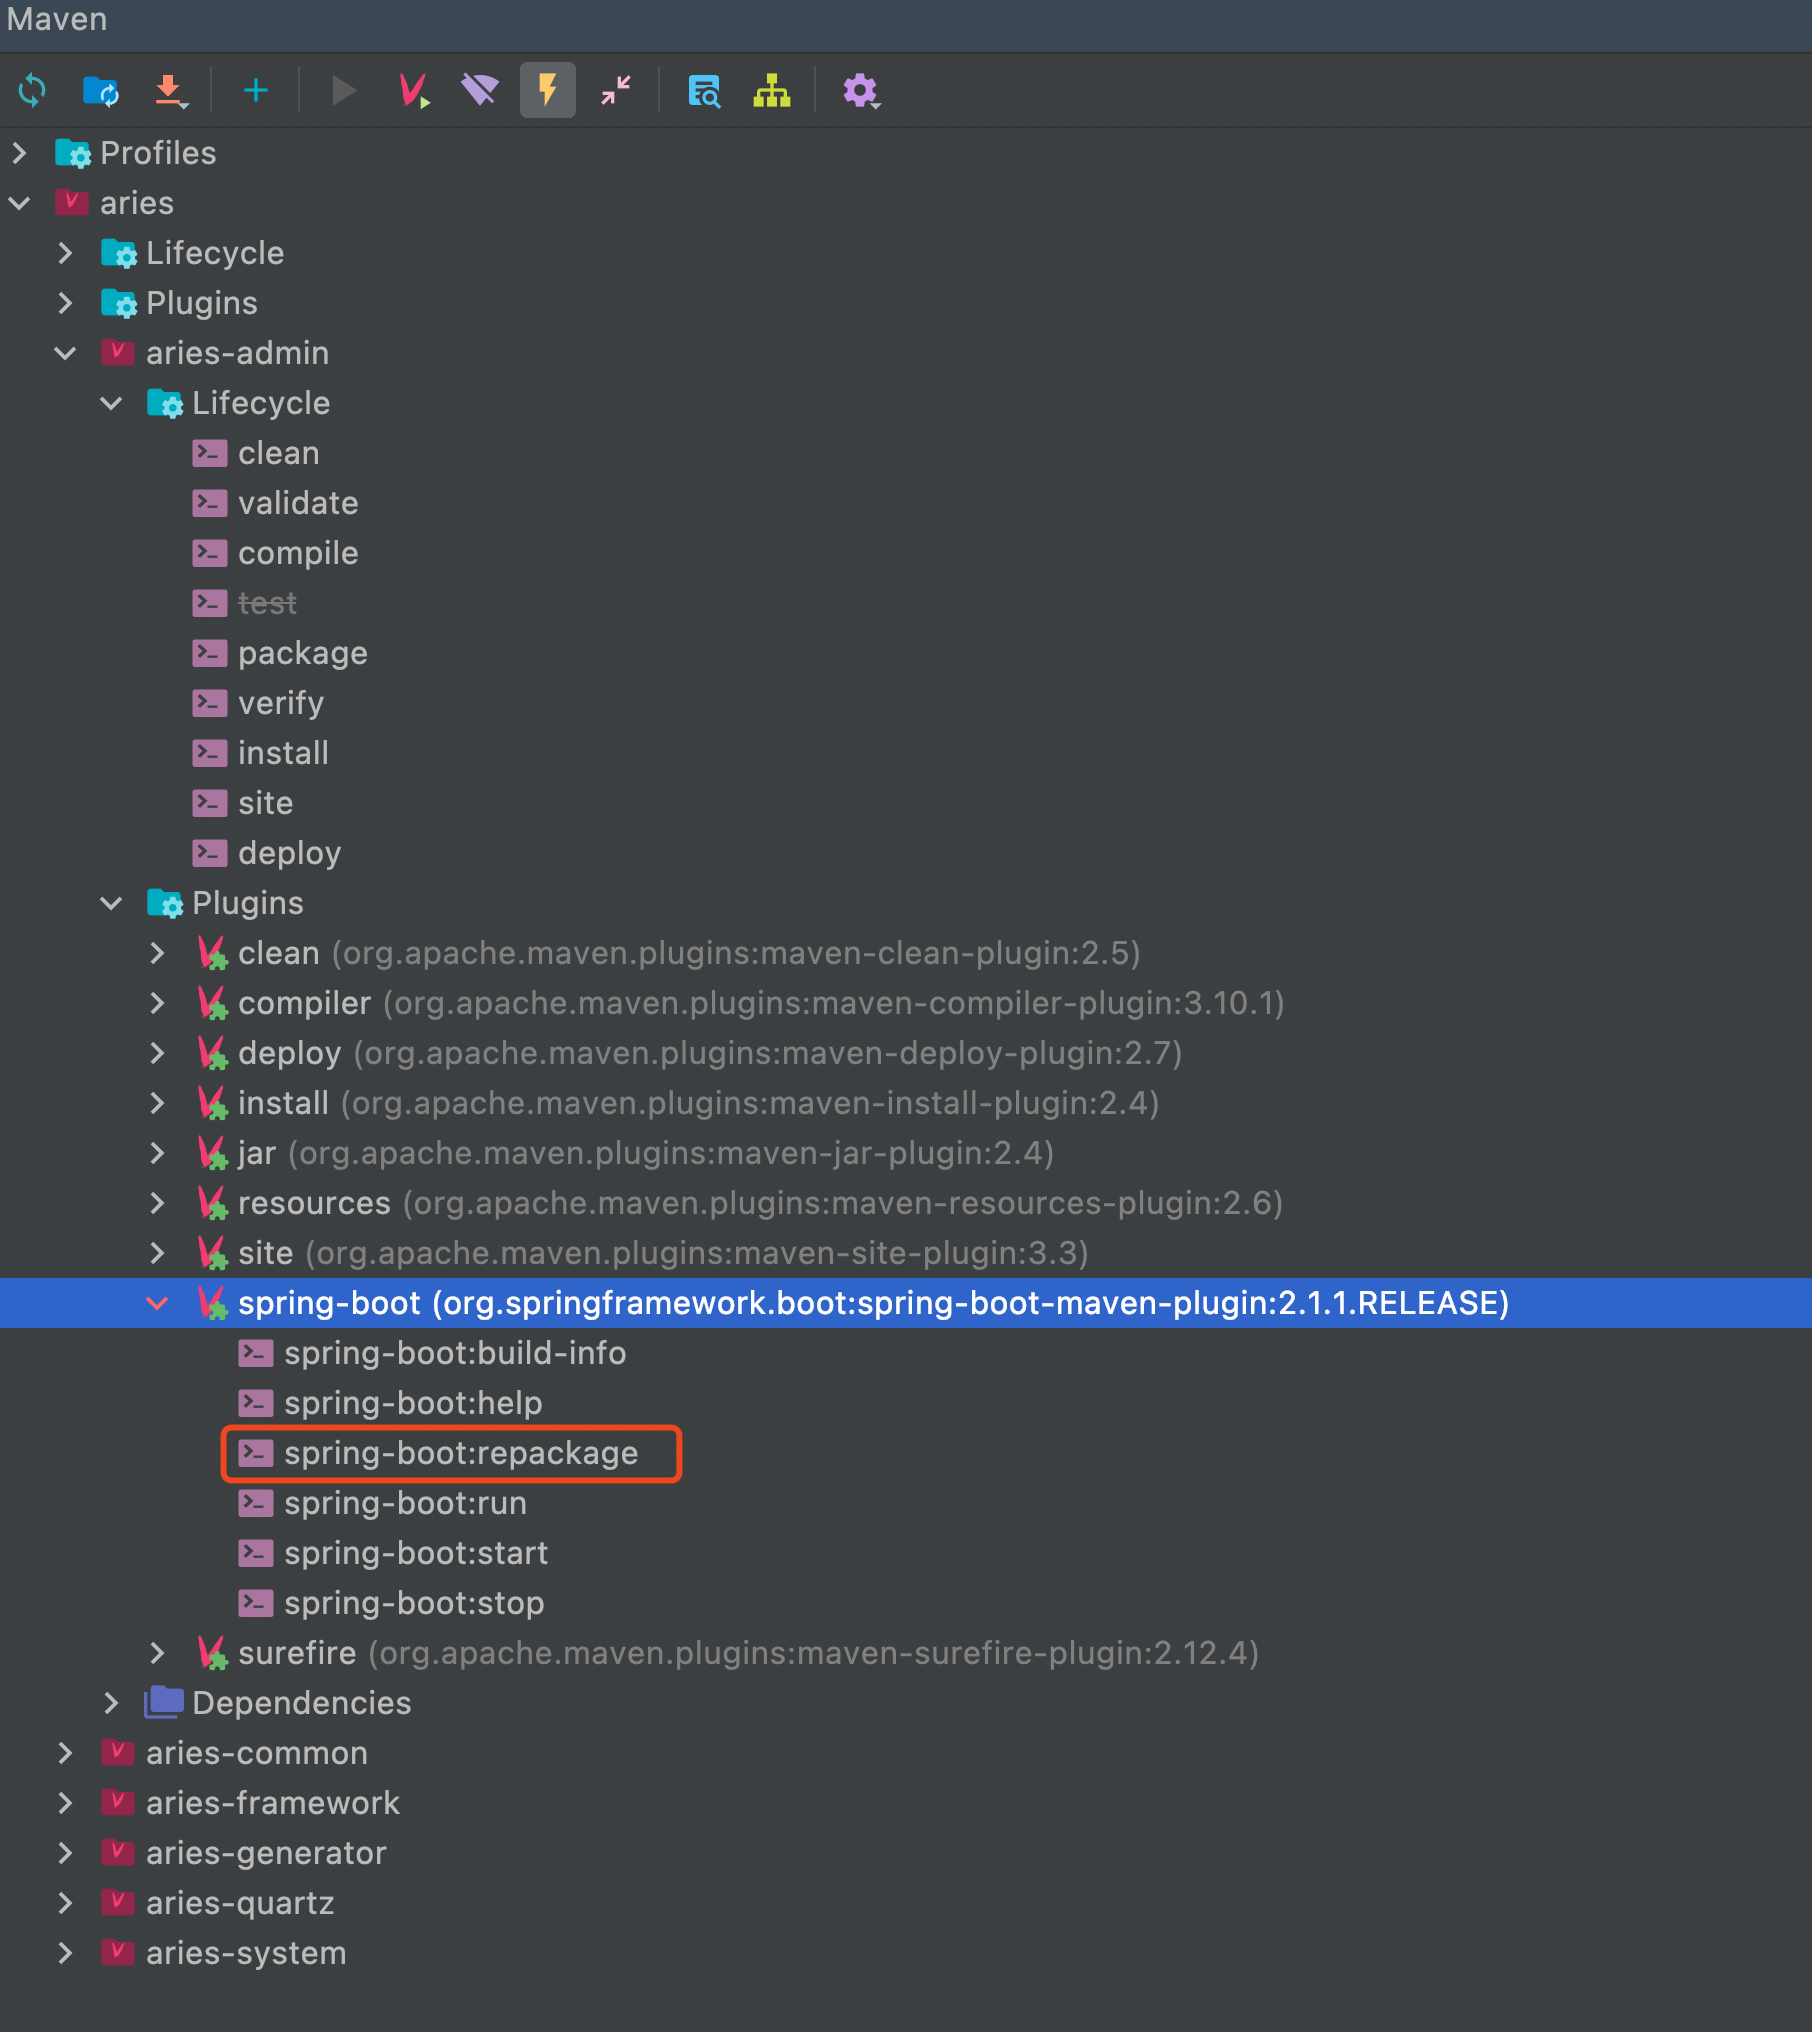Expand the aries-common module
Image resolution: width=1812 pixels, height=2032 pixels.
pos(65,1753)
